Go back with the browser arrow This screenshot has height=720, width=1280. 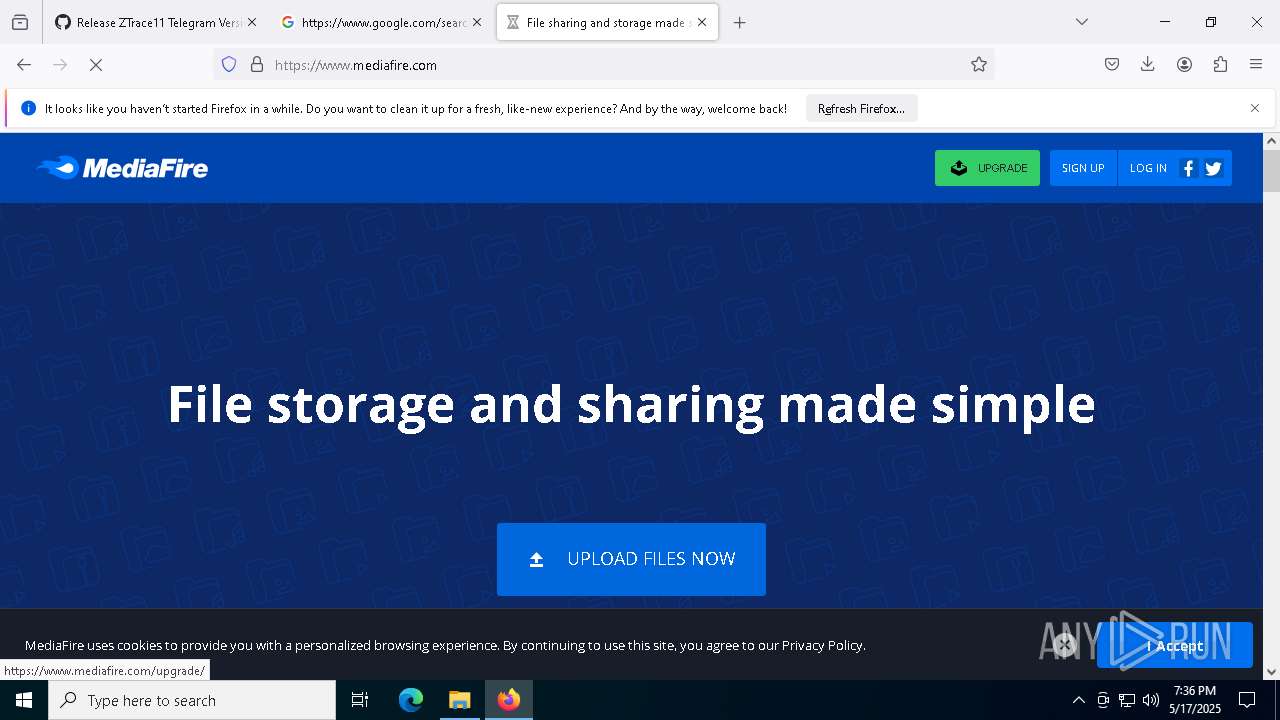coord(24,65)
